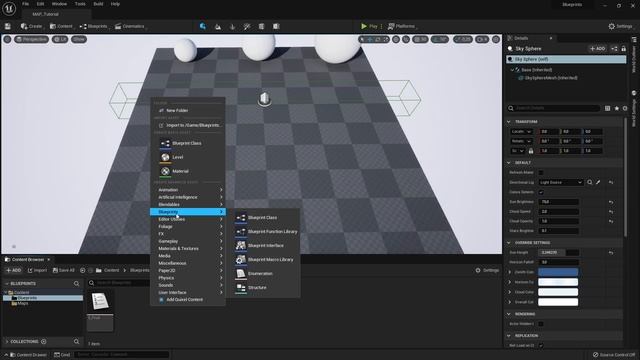Select Blueprint Class icon in submenu

241,218
